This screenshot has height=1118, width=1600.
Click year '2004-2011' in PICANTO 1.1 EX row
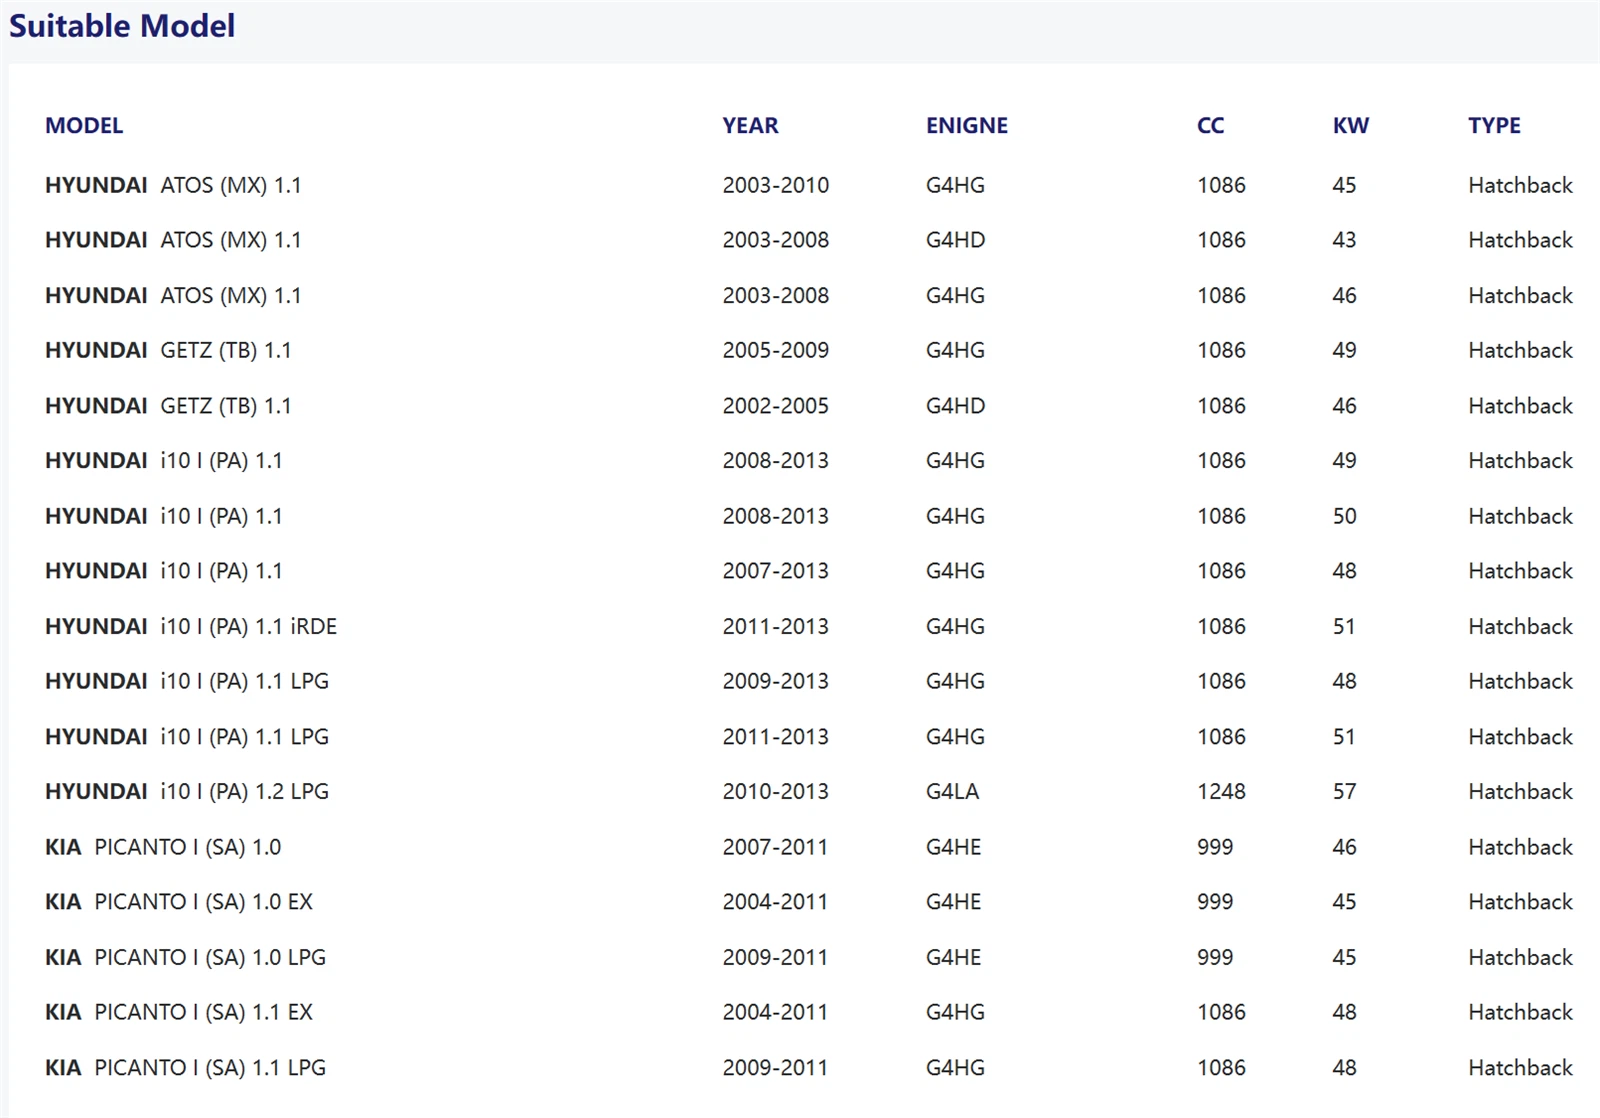tap(776, 1012)
